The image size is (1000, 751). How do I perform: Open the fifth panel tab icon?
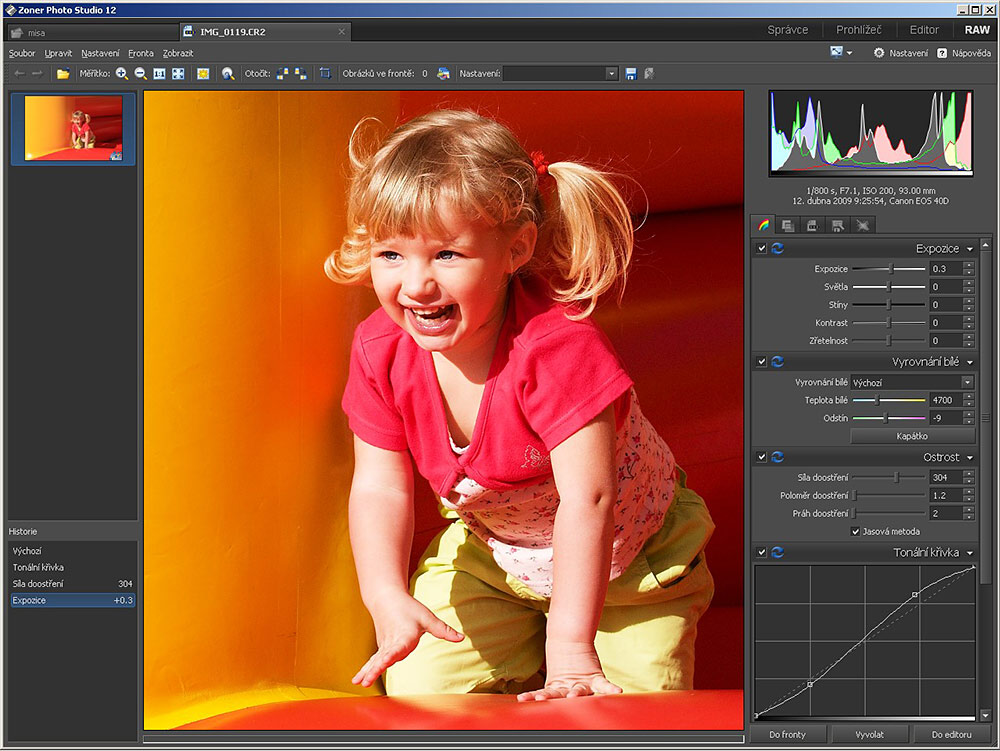coord(862,225)
